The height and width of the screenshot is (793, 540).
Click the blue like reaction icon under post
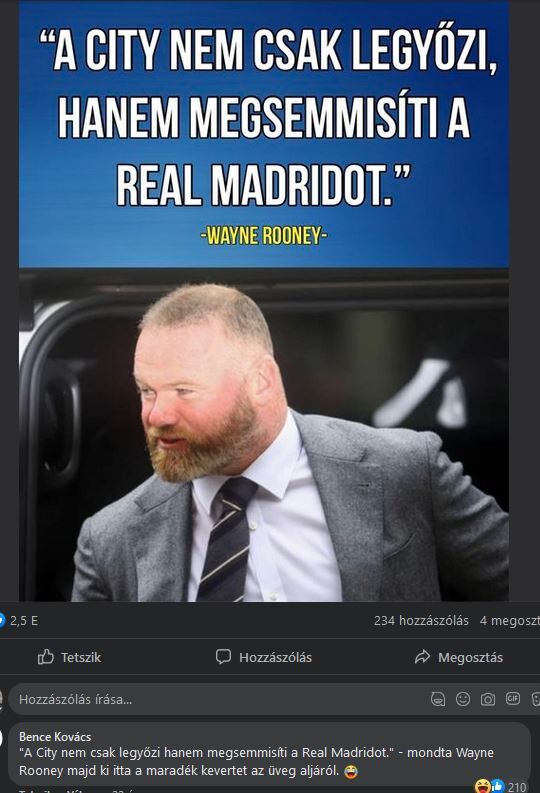pos(3,620)
